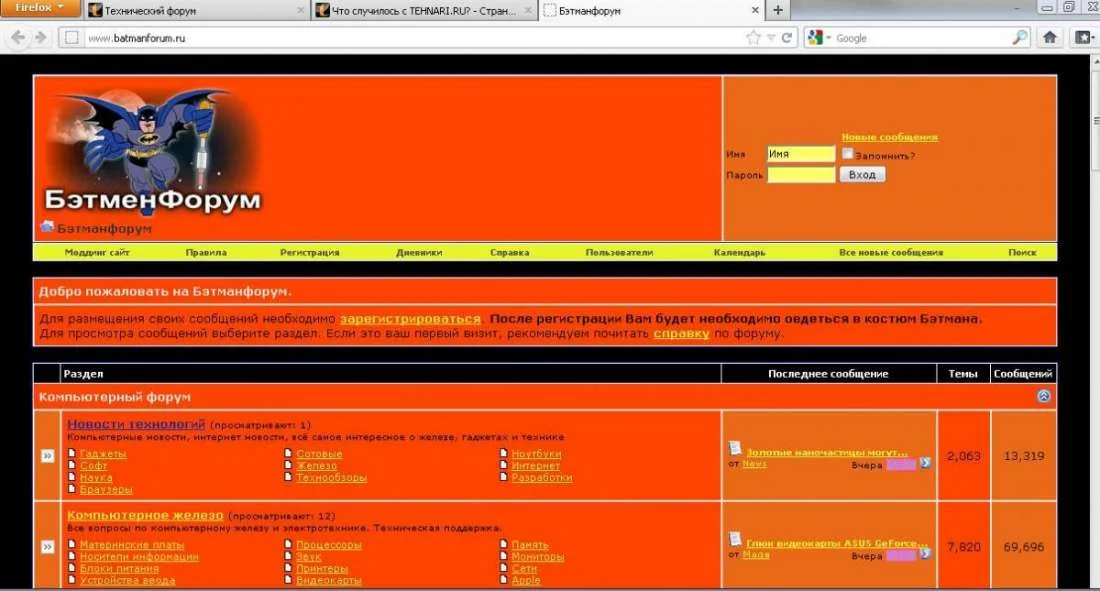Click the page vertical scrollbar
This screenshot has height=591, width=1100.
tap(1094, 323)
